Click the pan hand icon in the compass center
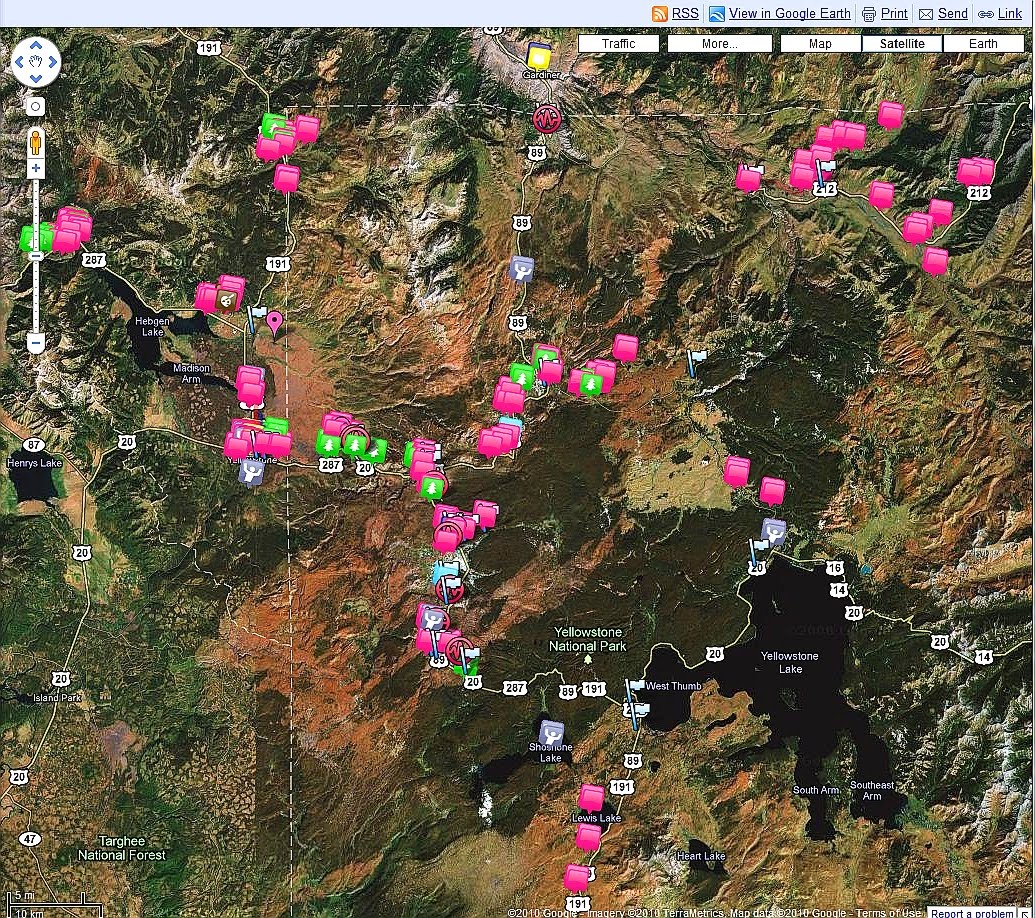Image resolution: width=1035 pixels, height=918 pixels. click(36, 61)
